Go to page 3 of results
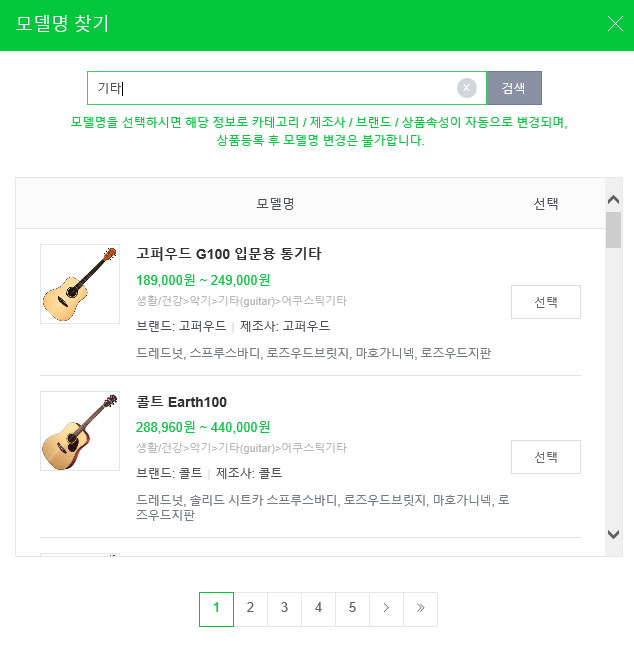The image size is (634, 648). click(284, 607)
